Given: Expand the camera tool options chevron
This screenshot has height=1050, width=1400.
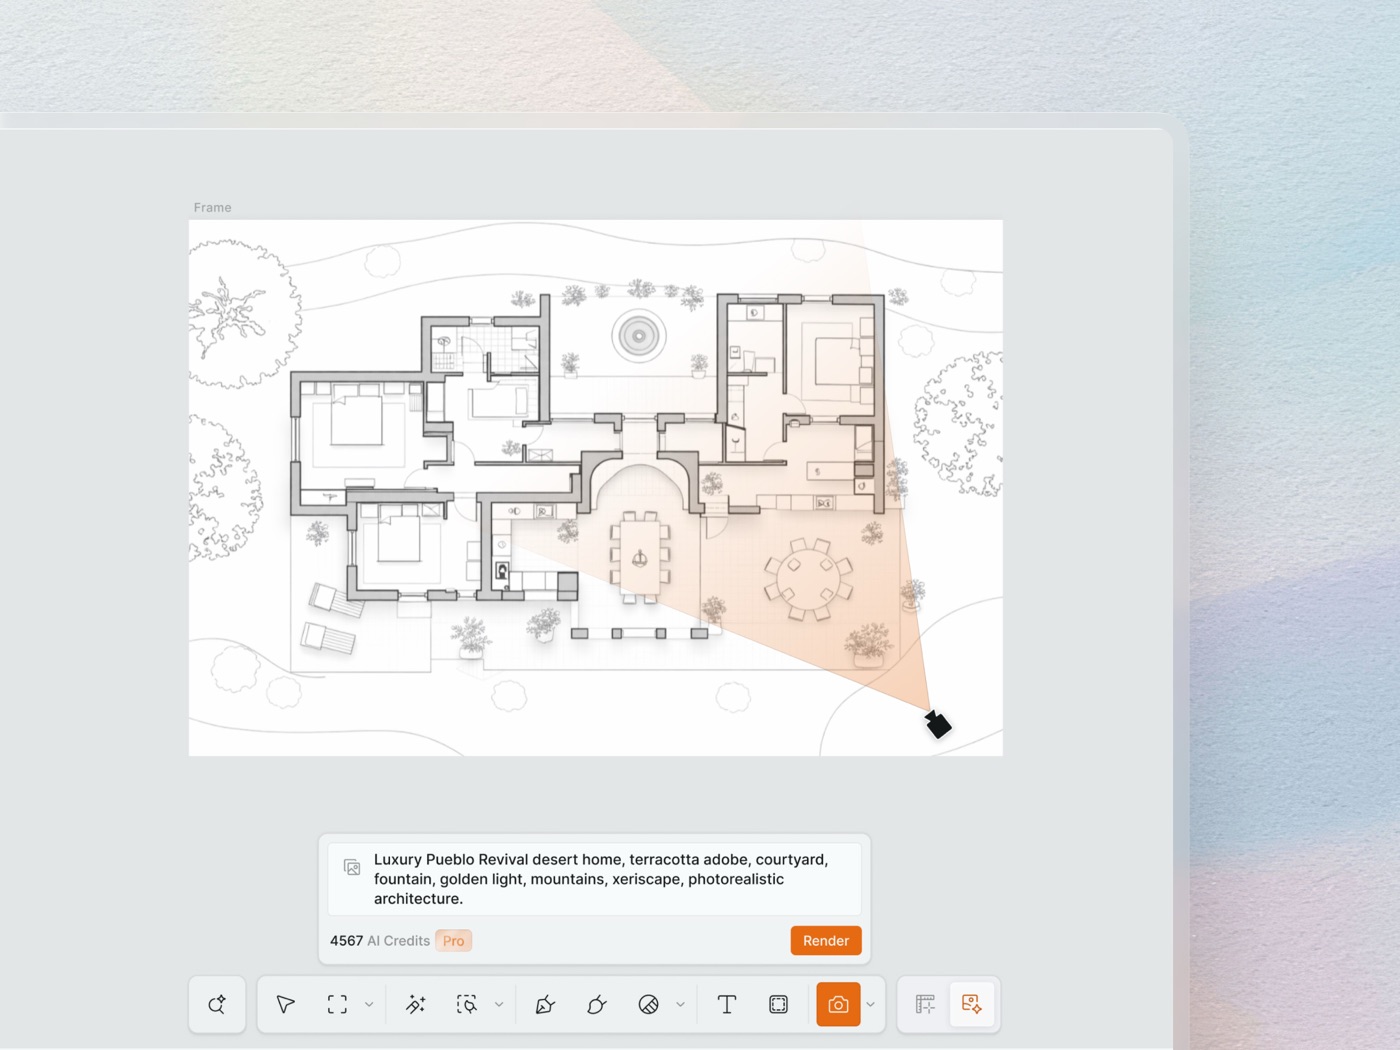Looking at the screenshot, I should [870, 1004].
